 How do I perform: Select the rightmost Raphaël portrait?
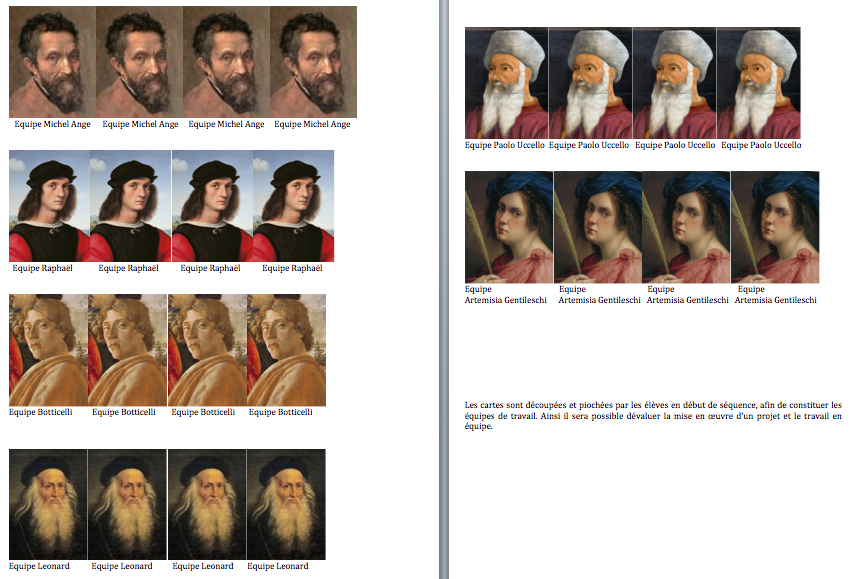[294, 206]
